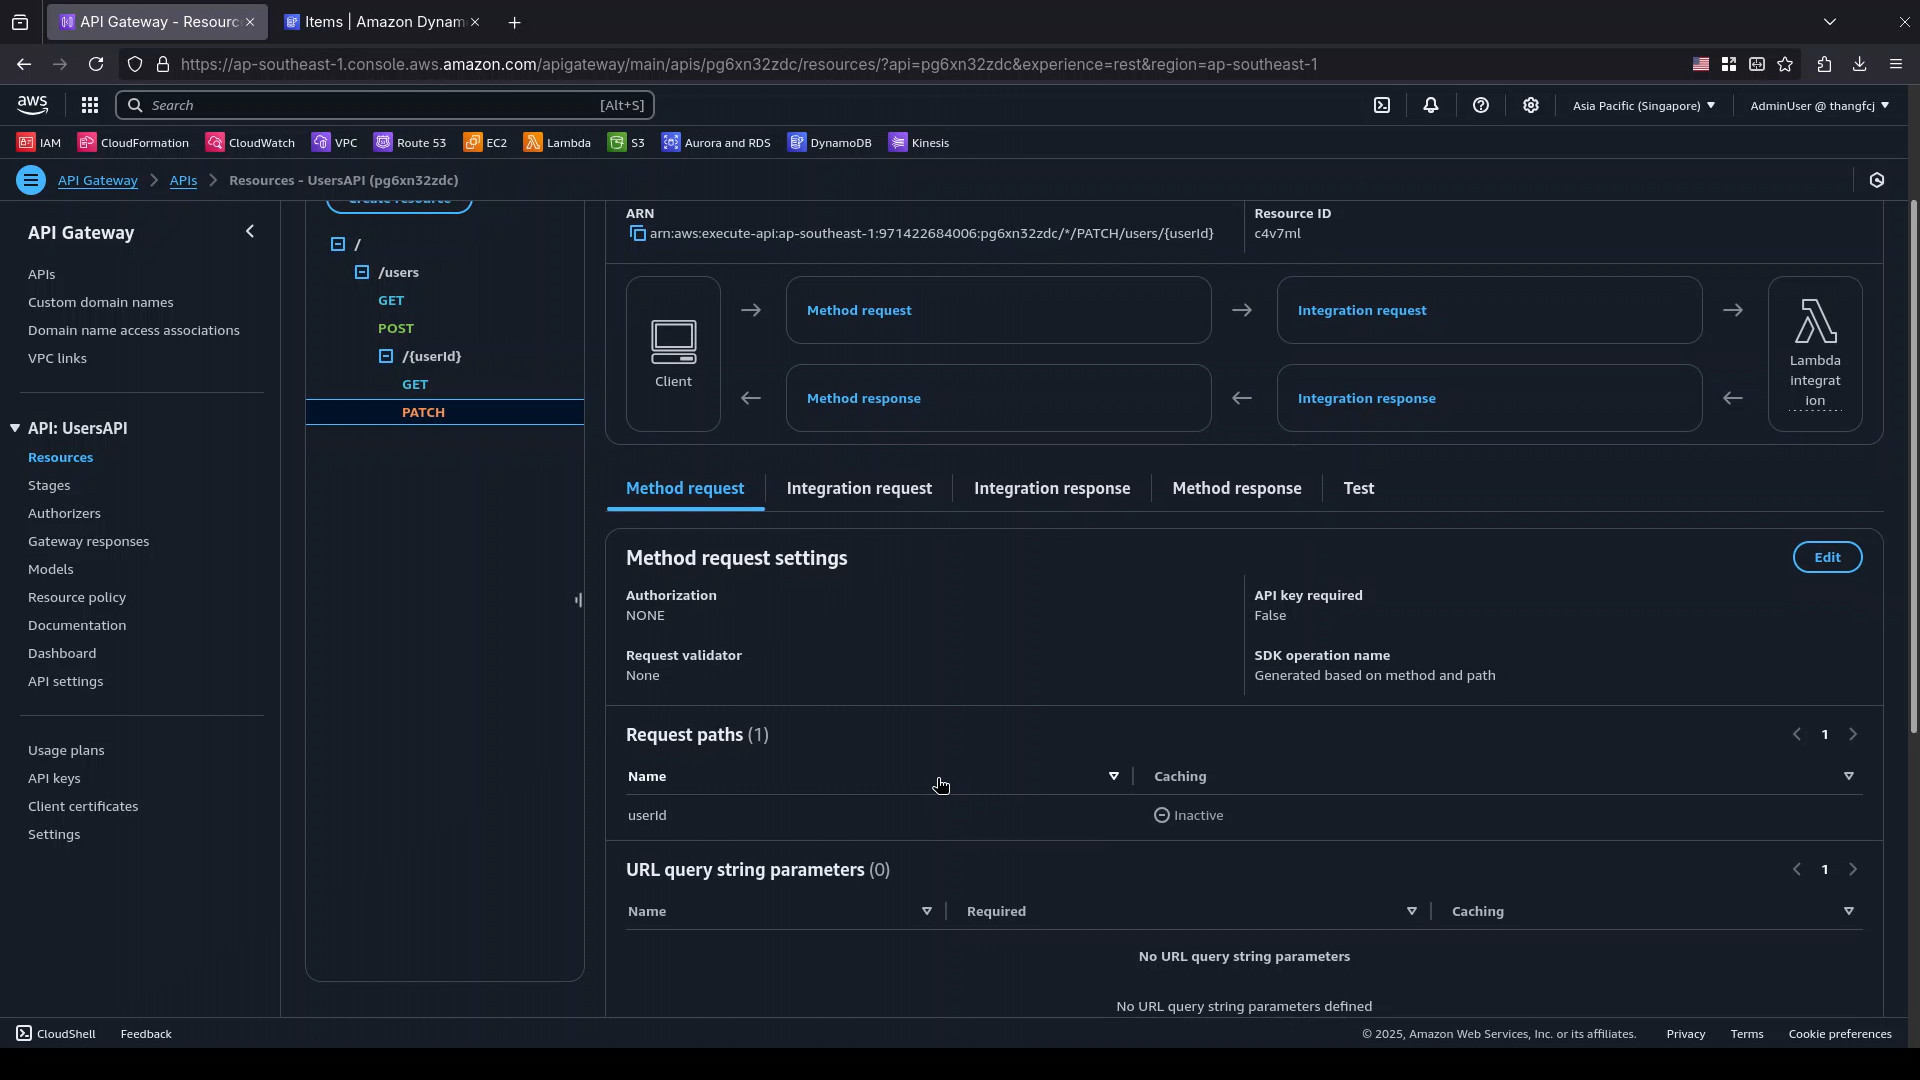Collapse the /users resource node
This screenshot has width=1920, height=1080.
point(362,272)
